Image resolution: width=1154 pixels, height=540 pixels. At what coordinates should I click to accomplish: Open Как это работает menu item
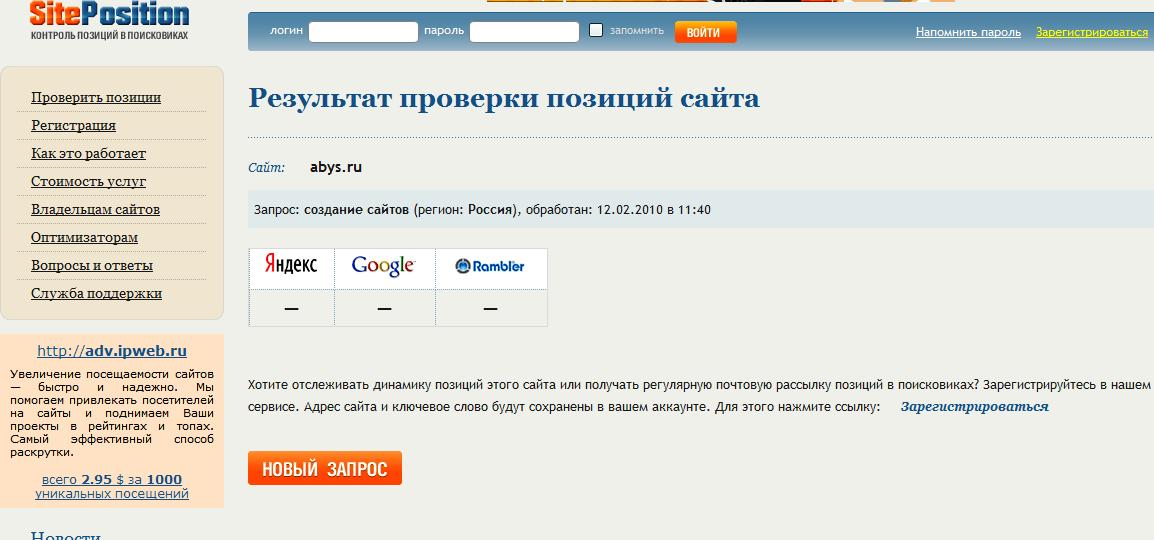click(x=88, y=154)
